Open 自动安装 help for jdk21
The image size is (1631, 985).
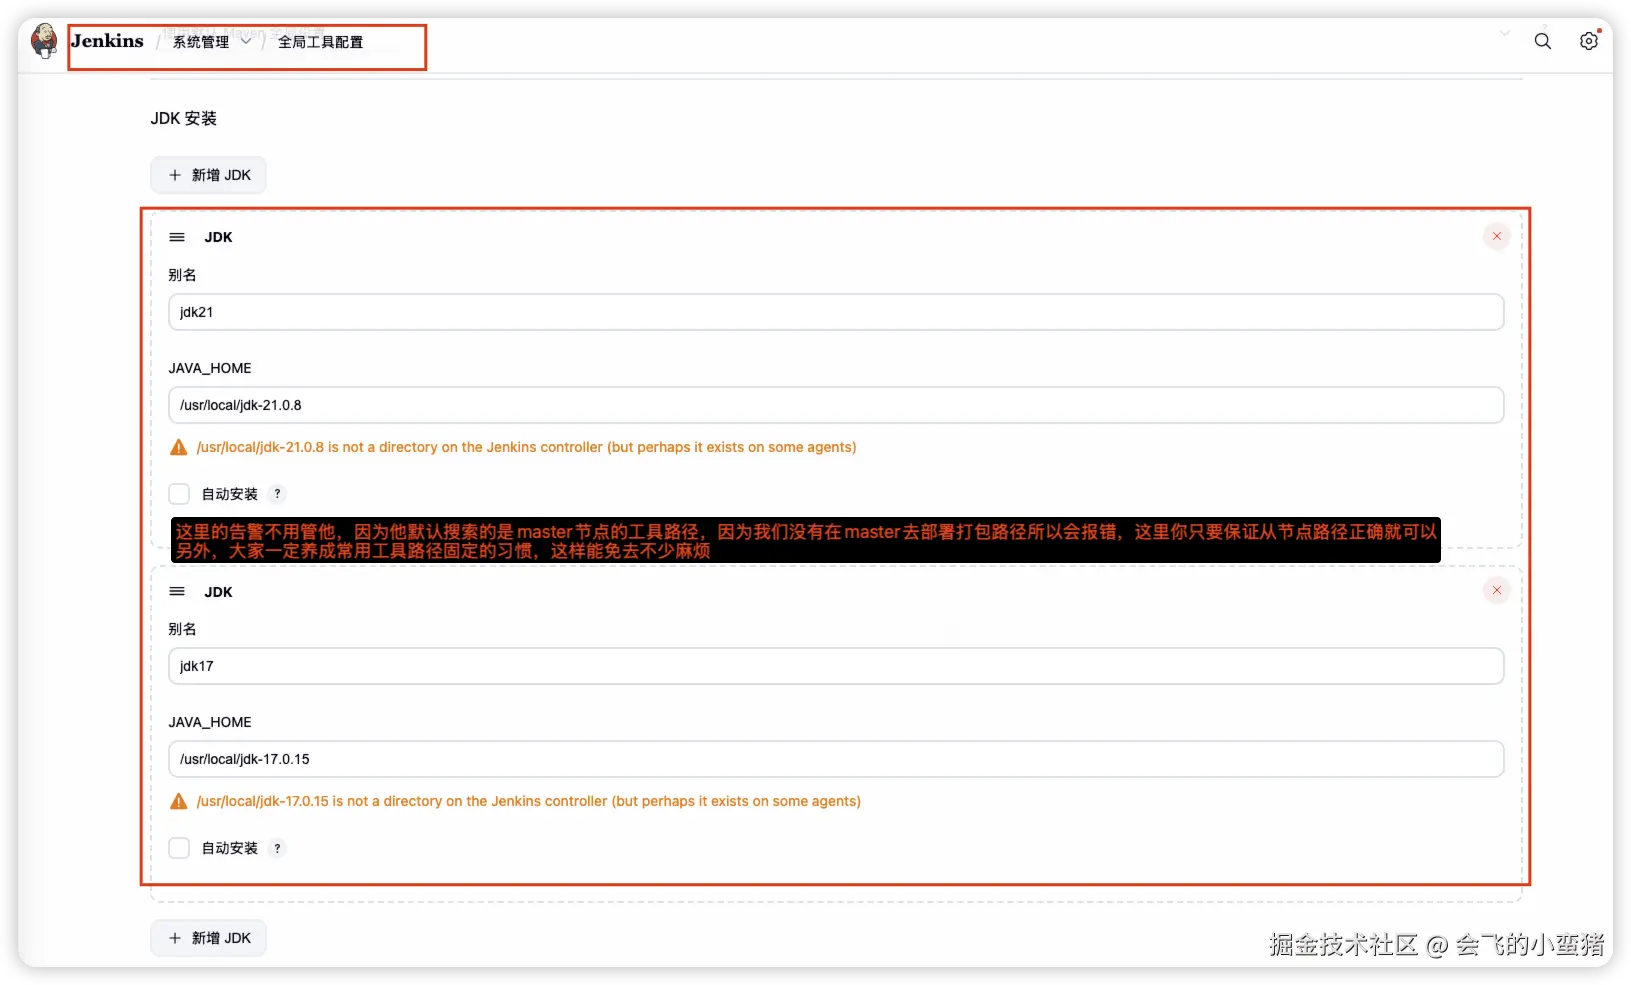278,494
